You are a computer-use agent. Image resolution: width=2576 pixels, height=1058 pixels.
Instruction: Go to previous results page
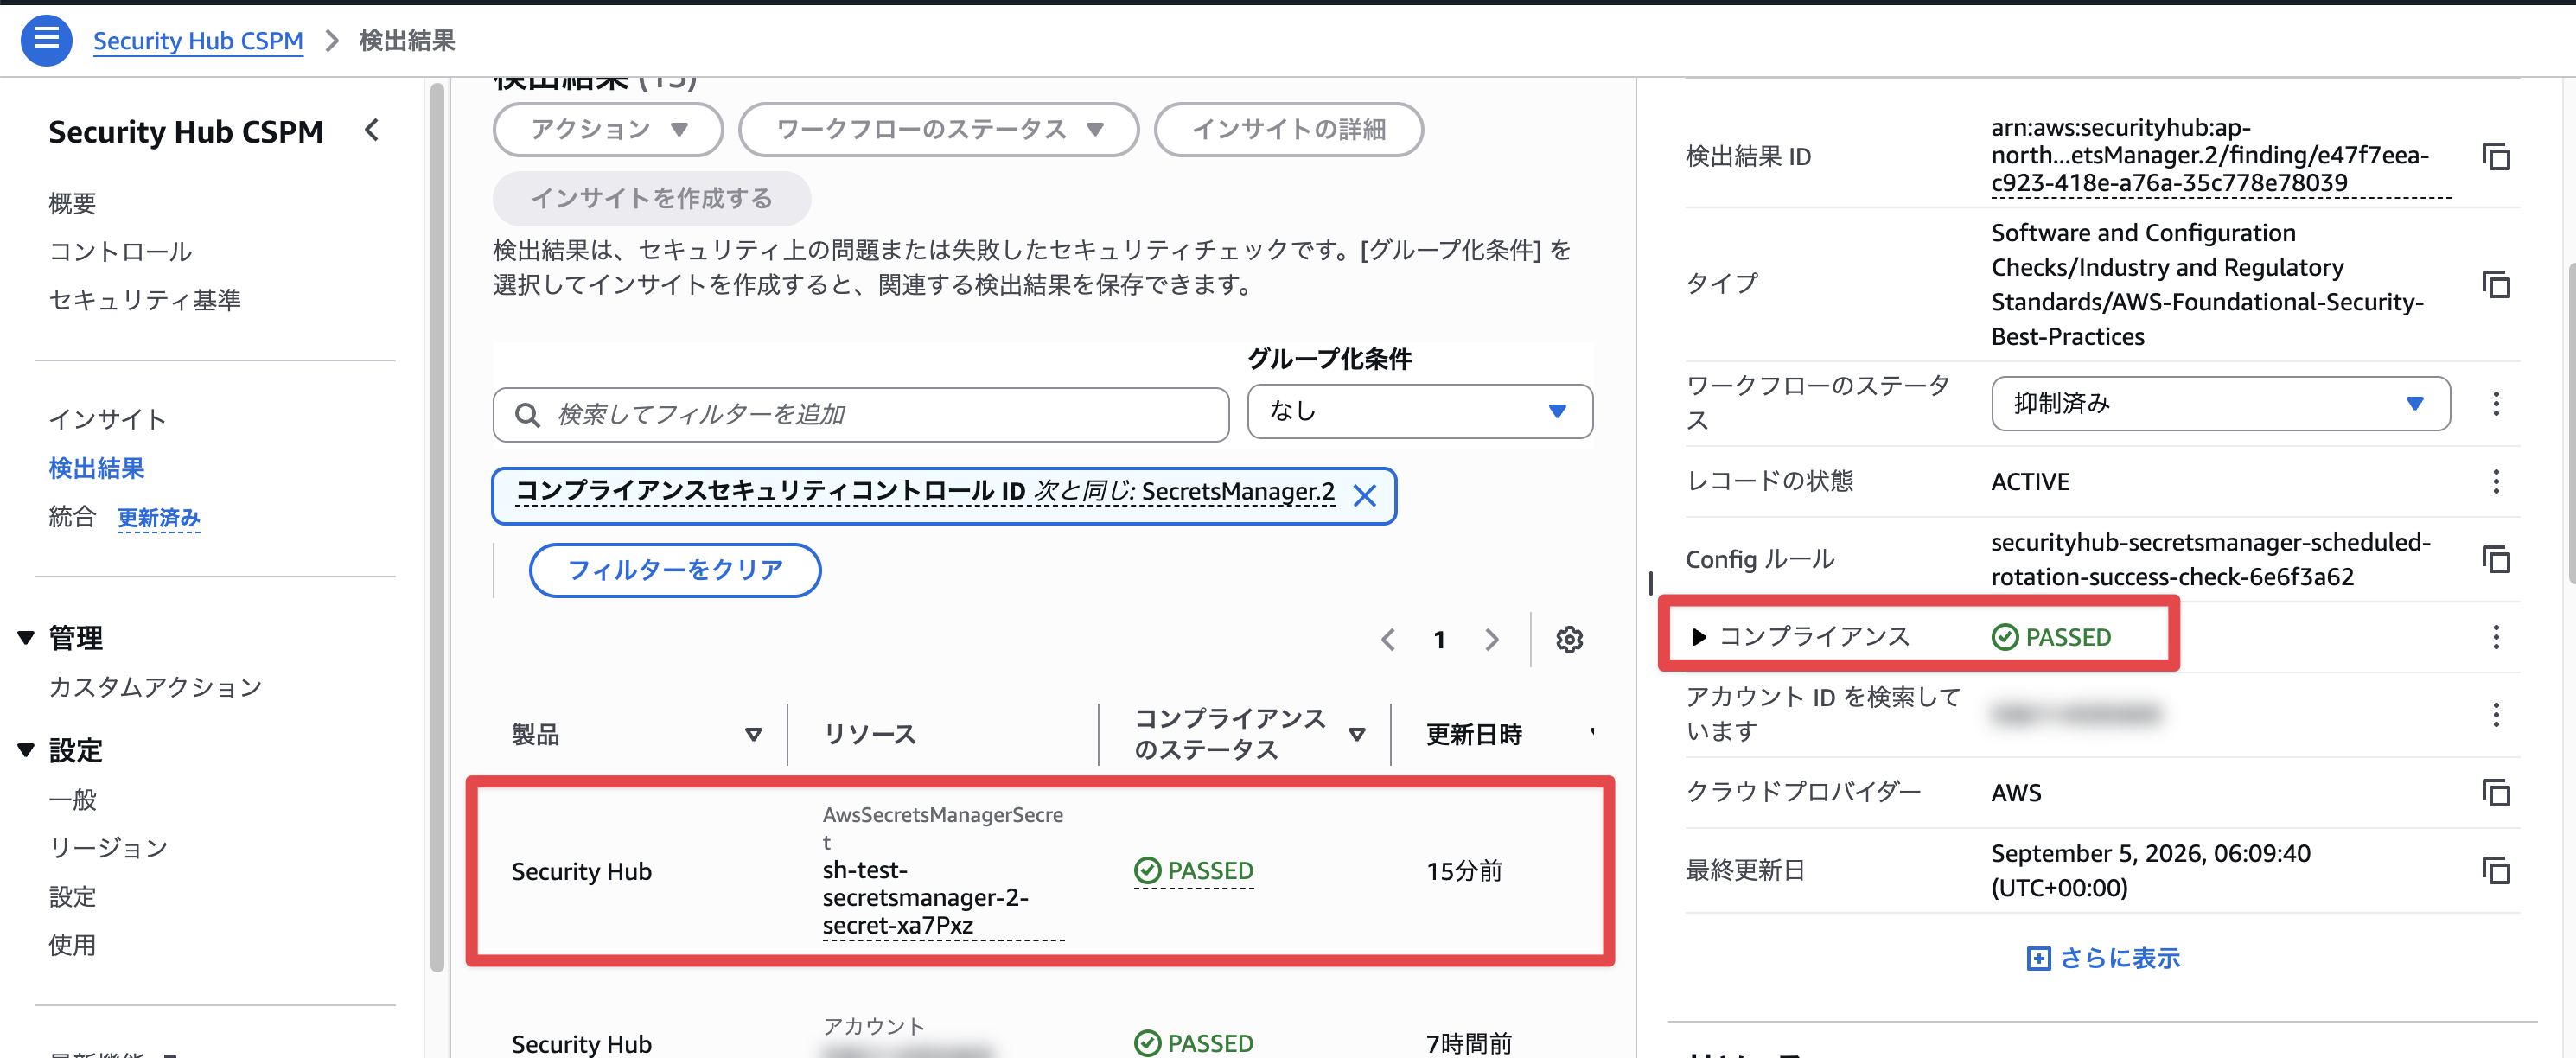(x=1388, y=639)
